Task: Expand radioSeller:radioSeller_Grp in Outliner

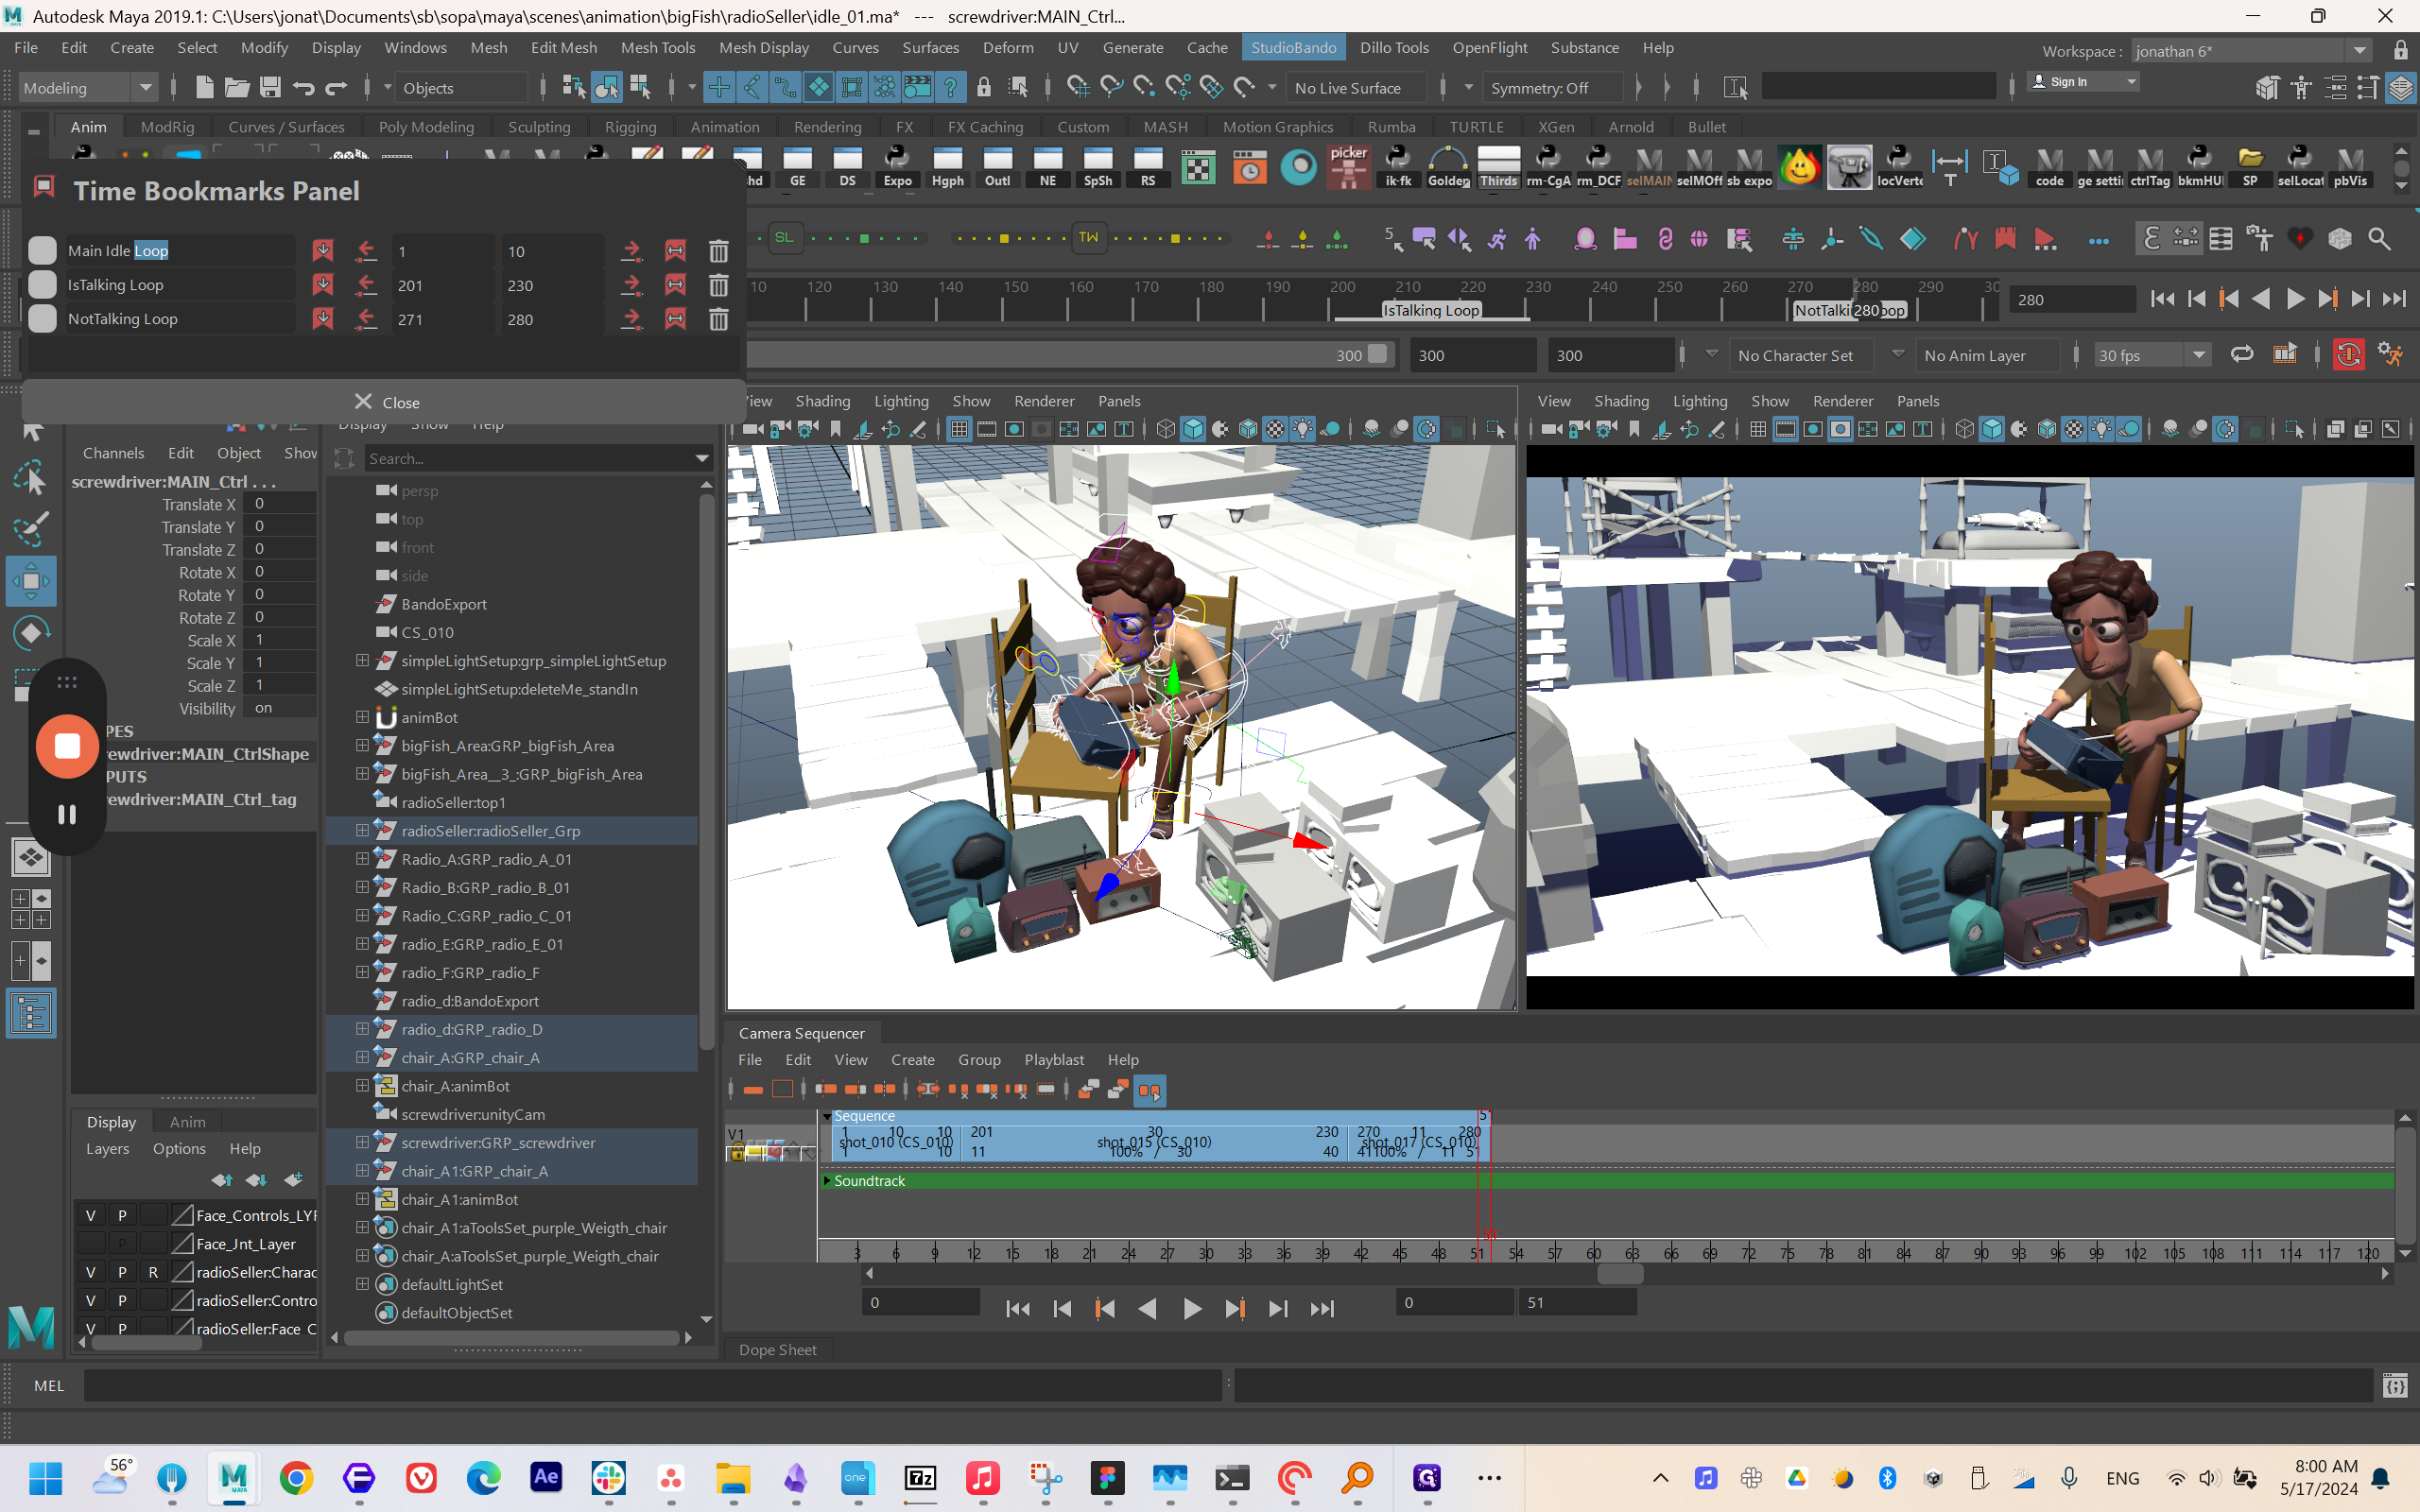Action: tap(362, 830)
